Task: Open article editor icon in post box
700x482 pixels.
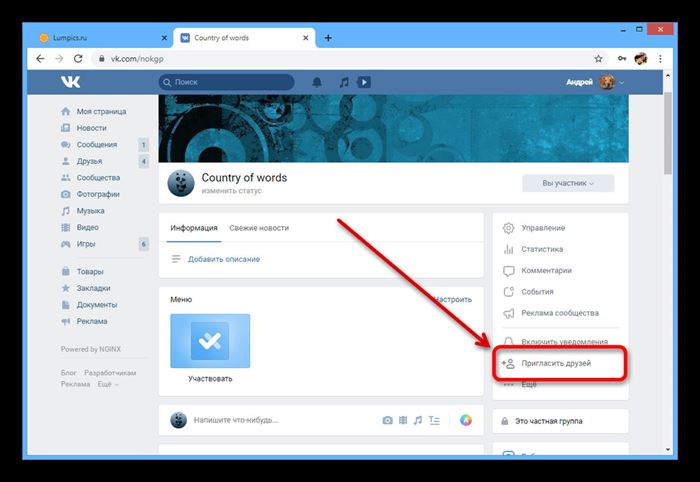Action: point(434,420)
